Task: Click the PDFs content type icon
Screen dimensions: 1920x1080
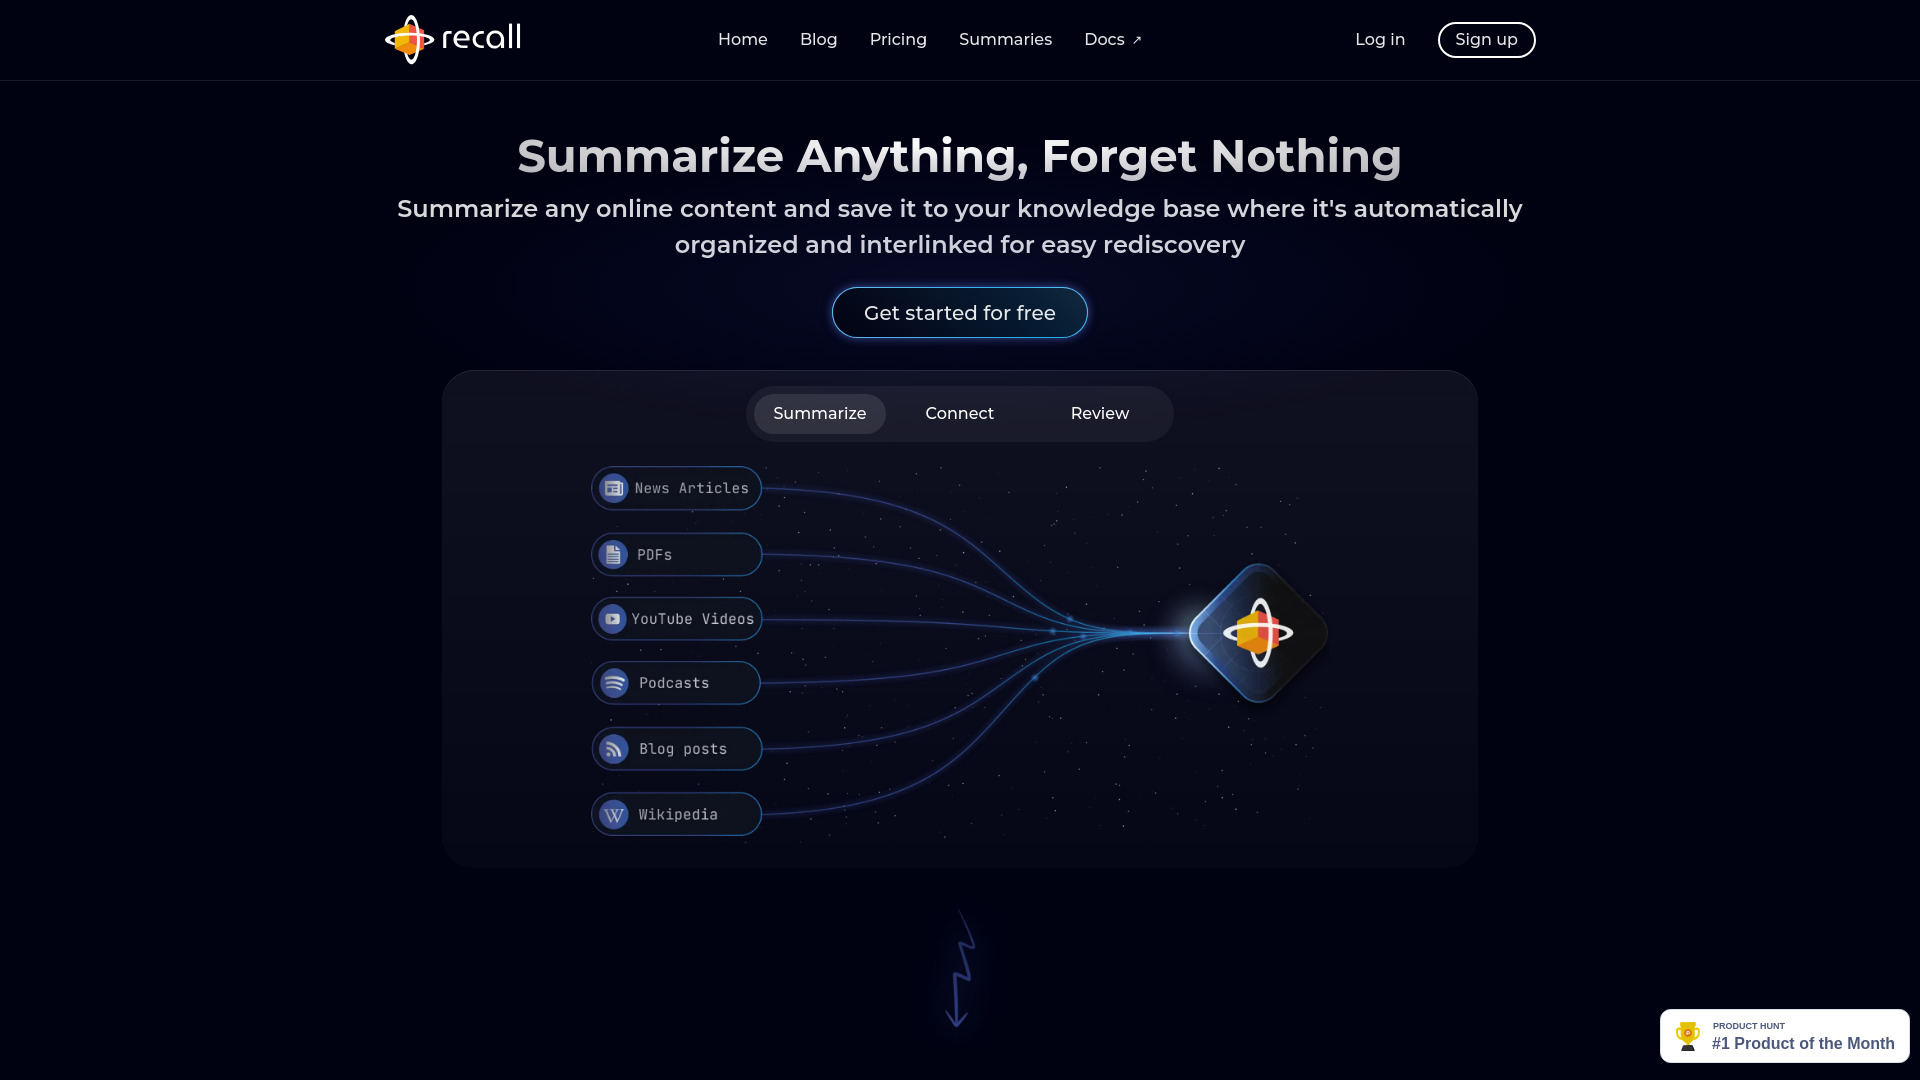Action: click(613, 554)
